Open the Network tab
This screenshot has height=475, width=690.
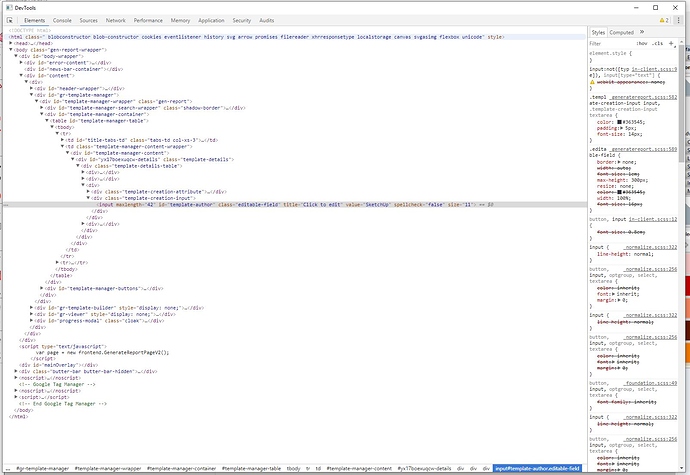[115, 20]
